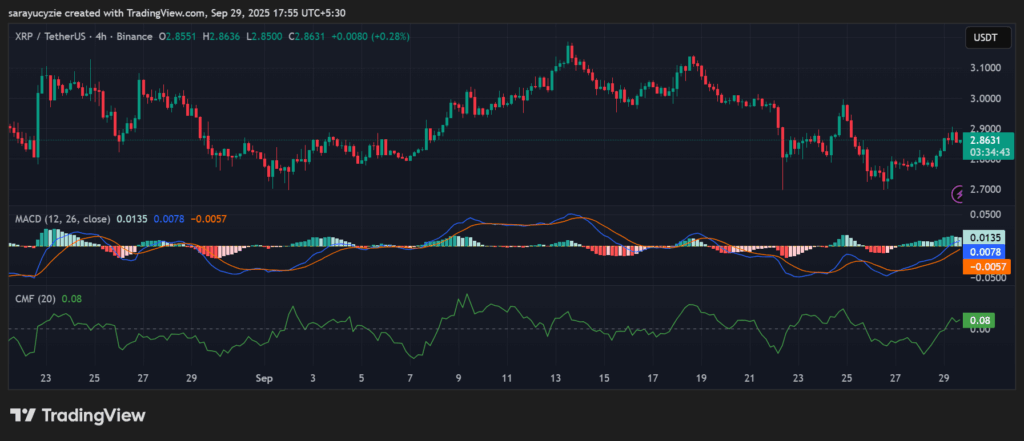Click the green 0.08 CMF value tag
Image resolution: width=1024 pixels, height=441 pixels.
(980, 322)
